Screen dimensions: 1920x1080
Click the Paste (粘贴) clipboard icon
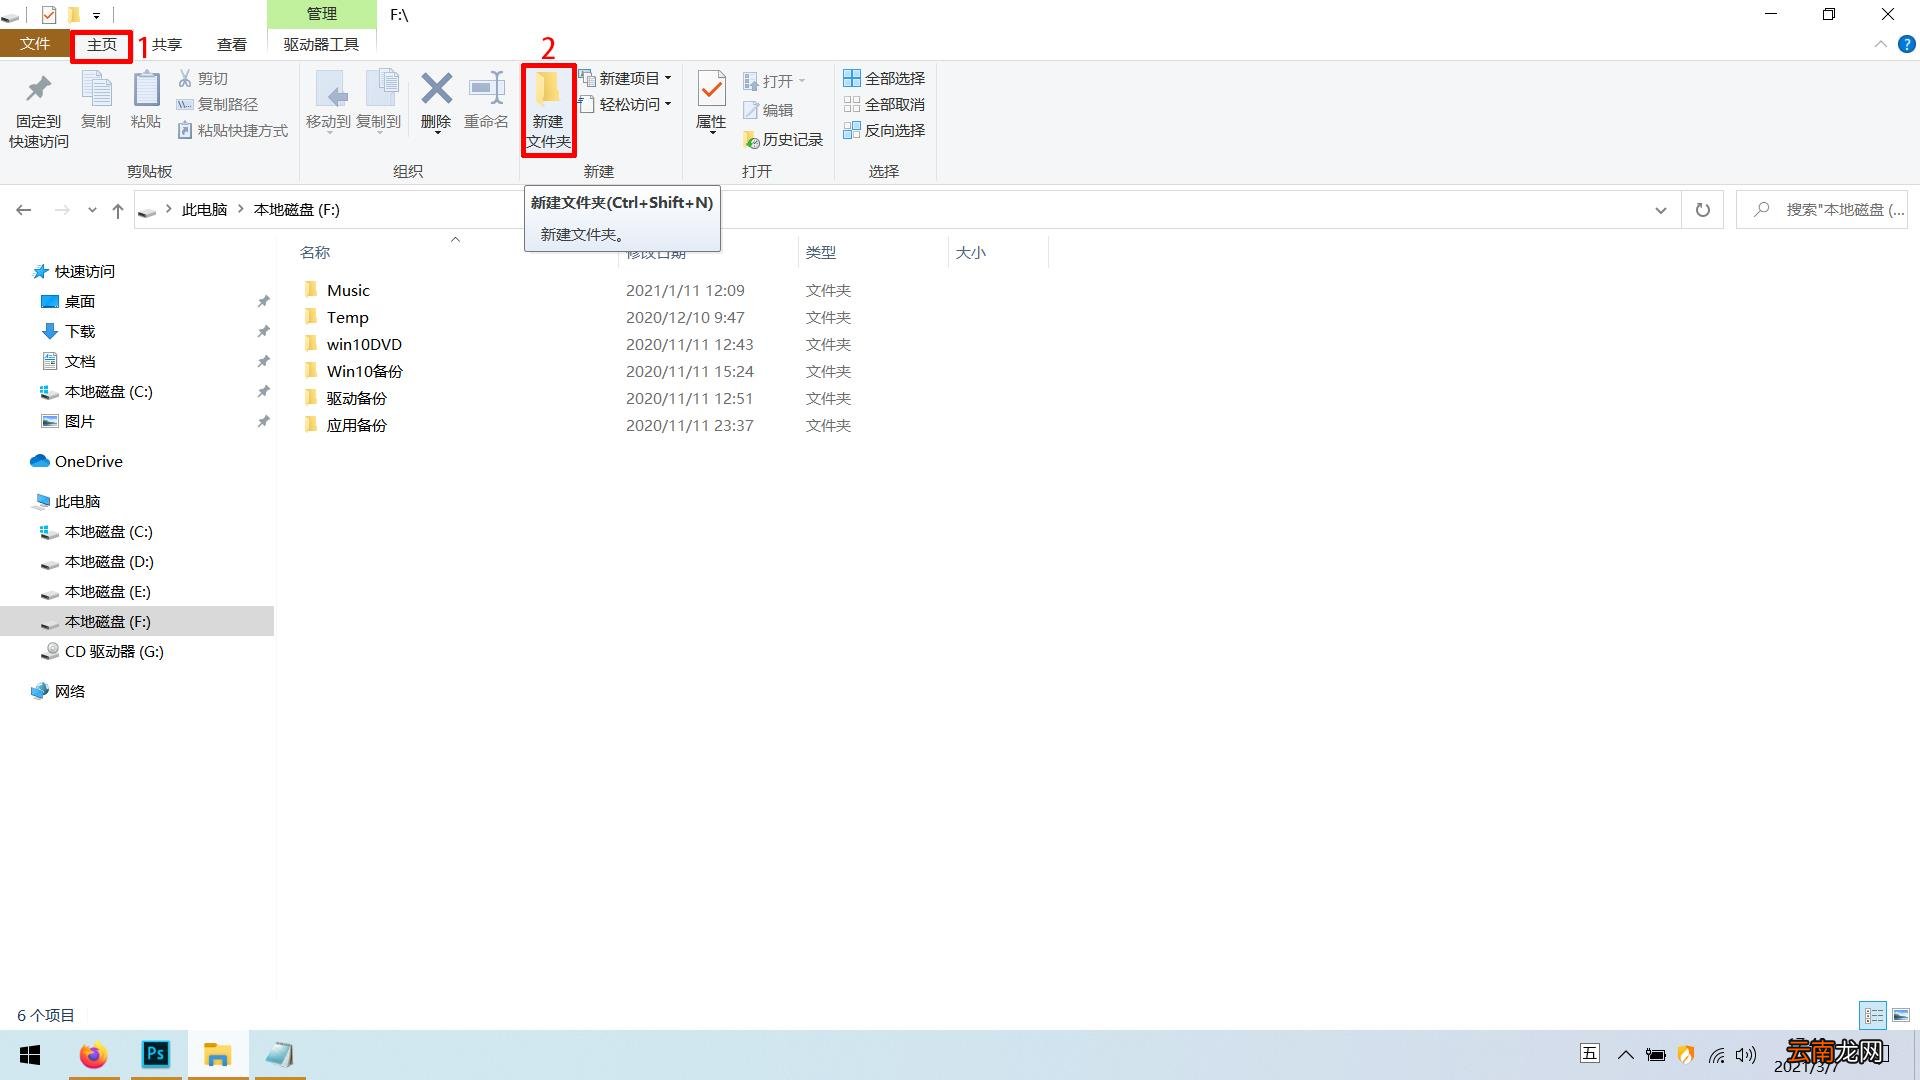point(146,101)
